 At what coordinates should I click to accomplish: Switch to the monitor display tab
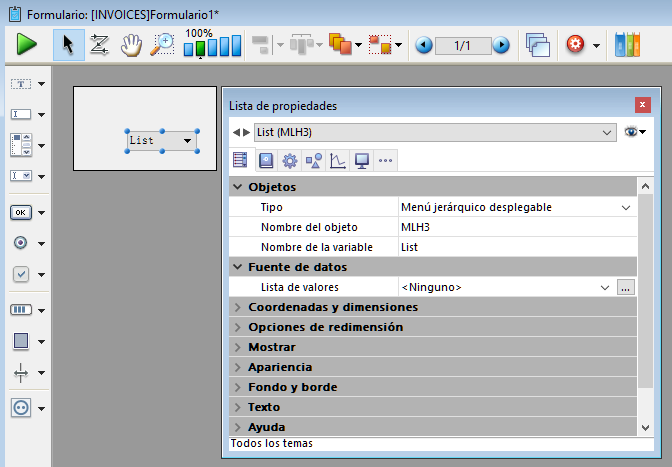(x=361, y=160)
